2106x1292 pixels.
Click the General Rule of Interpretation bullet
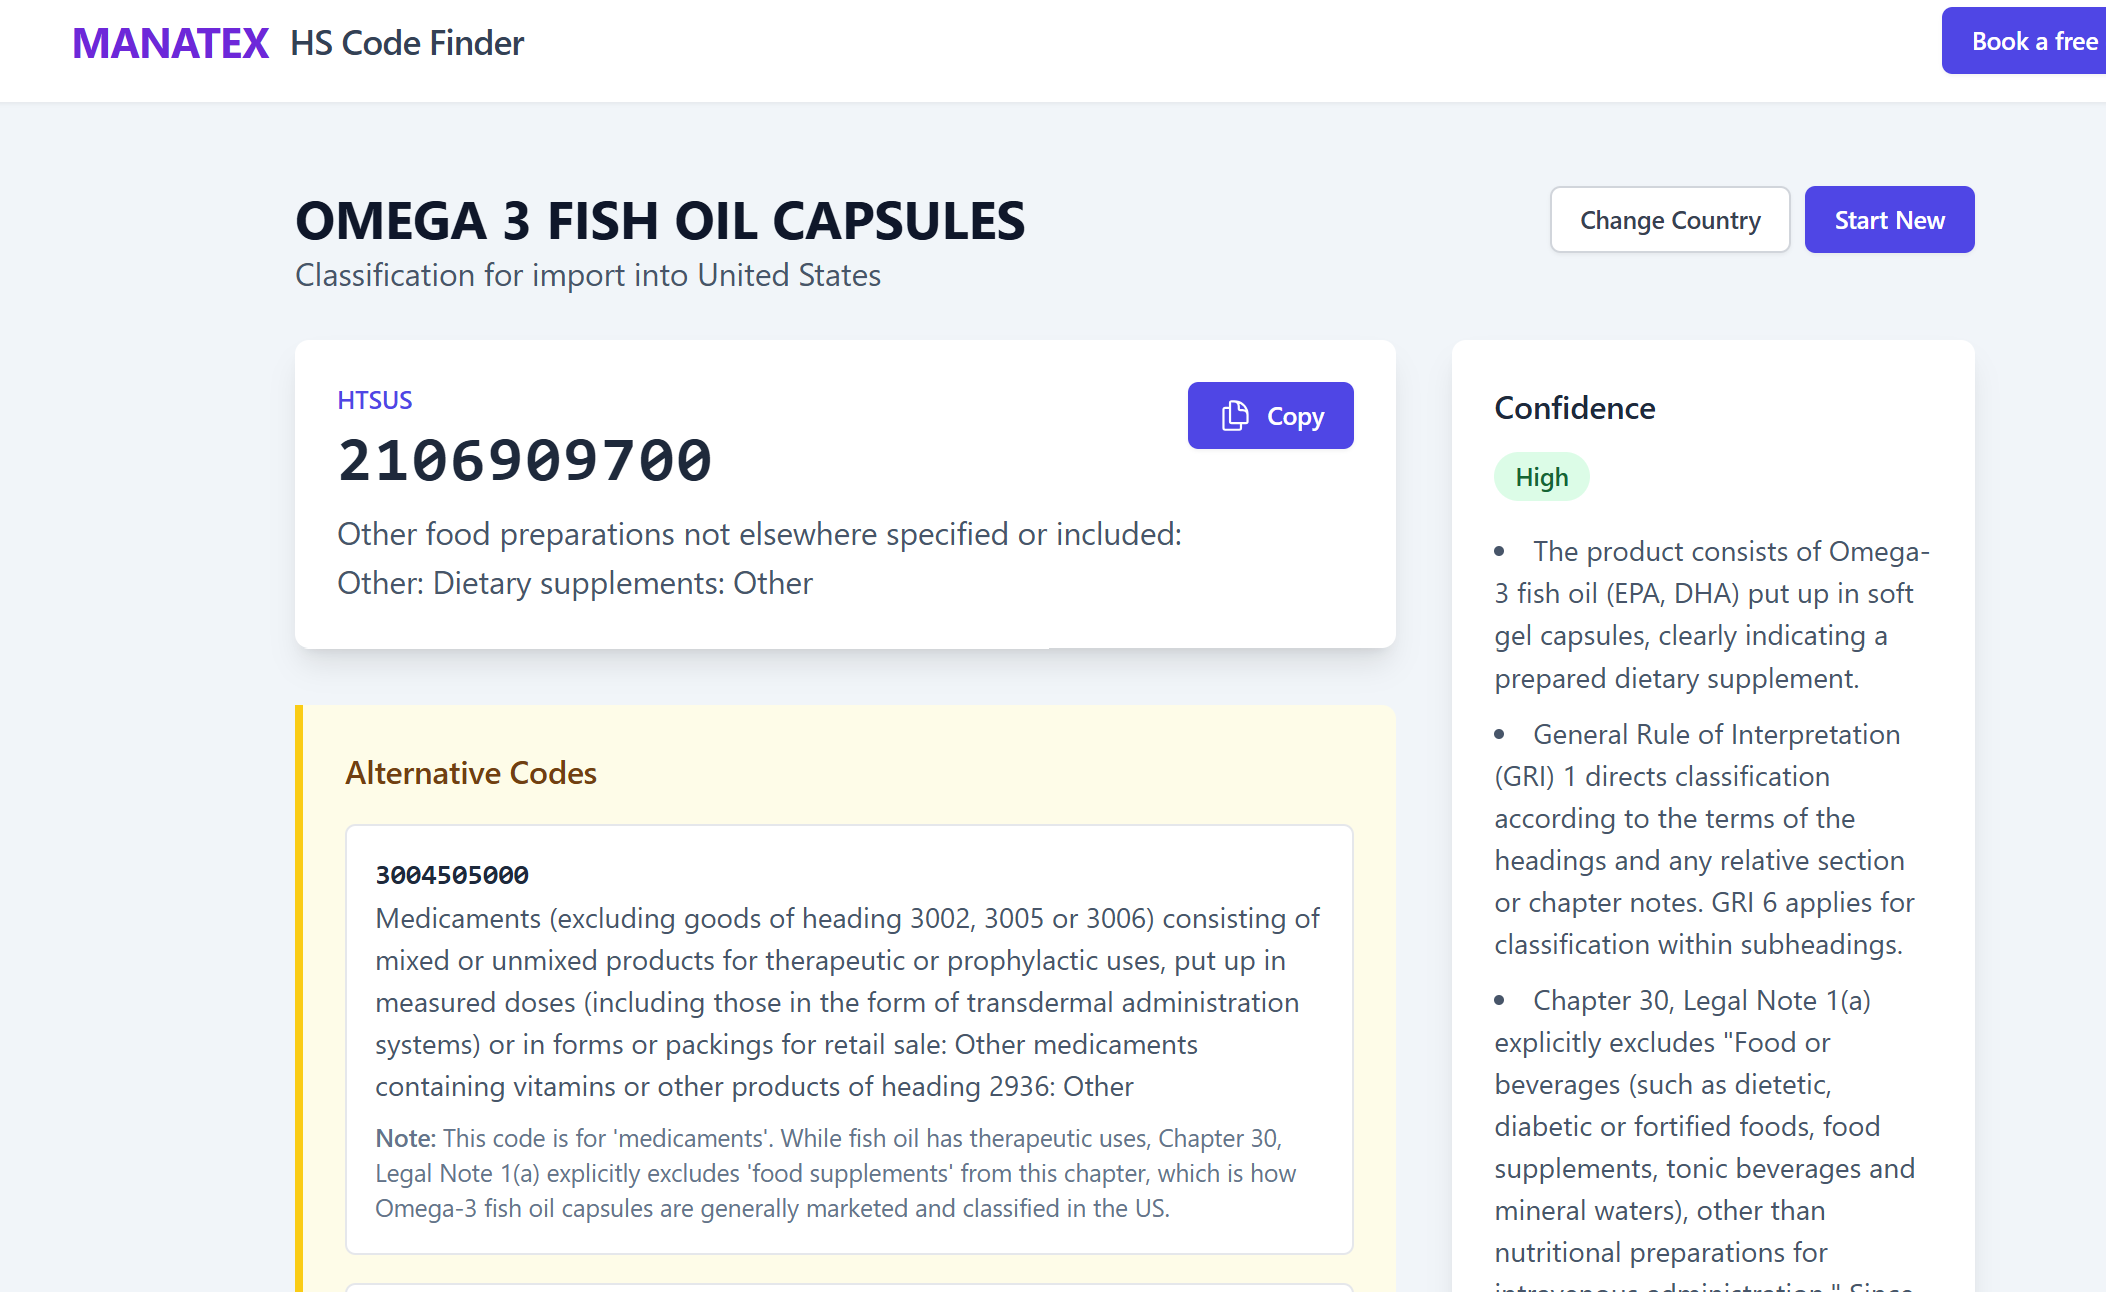point(1704,839)
